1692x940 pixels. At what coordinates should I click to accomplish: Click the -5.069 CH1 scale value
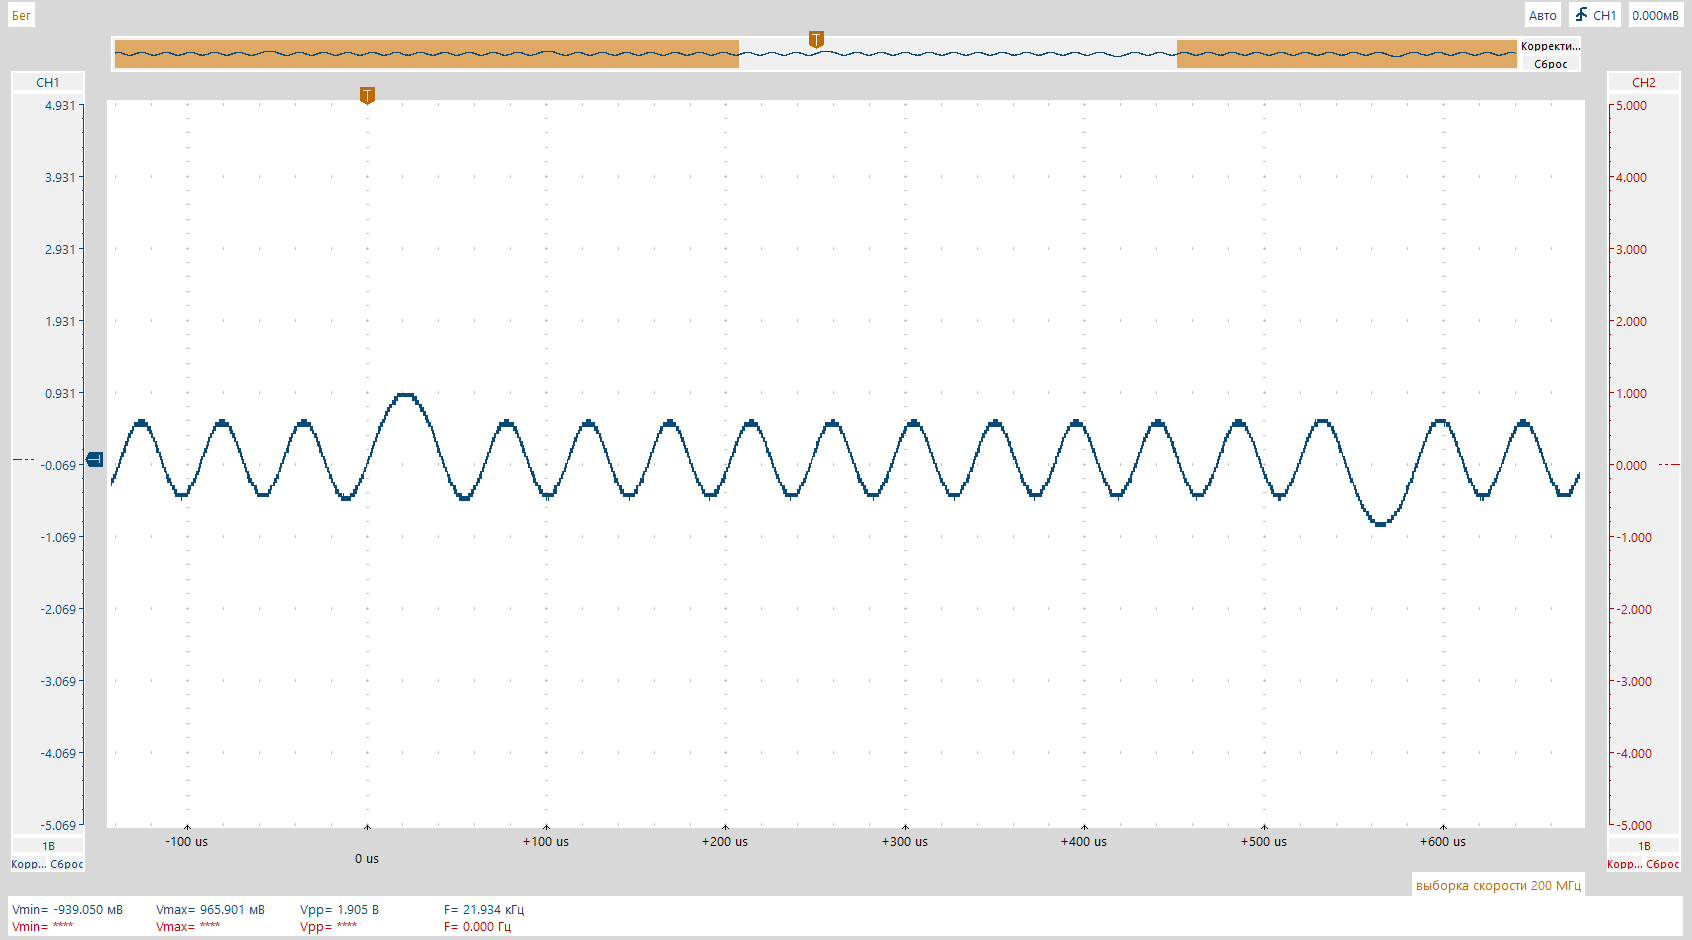pos(58,825)
